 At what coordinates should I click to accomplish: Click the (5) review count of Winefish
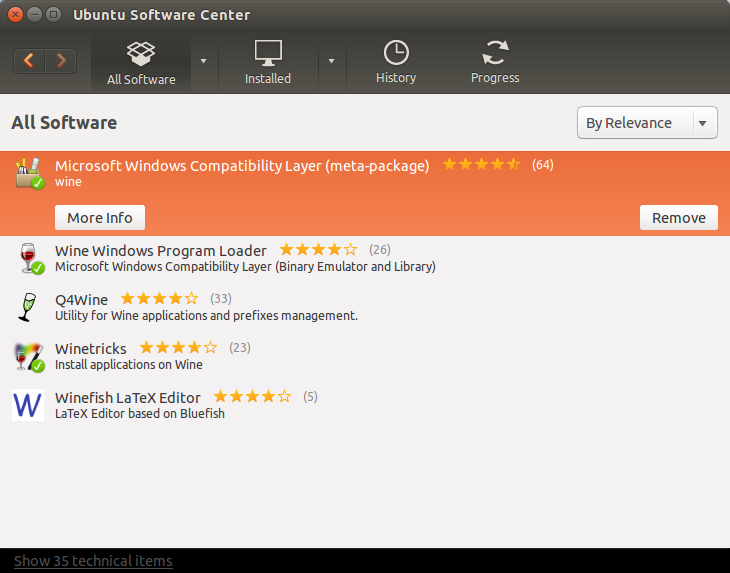pyautogui.click(x=311, y=397)
